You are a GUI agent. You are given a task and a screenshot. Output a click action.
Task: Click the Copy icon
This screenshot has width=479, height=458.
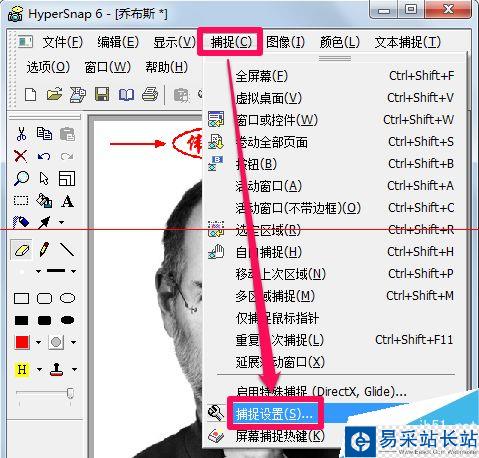pos(44,134)
